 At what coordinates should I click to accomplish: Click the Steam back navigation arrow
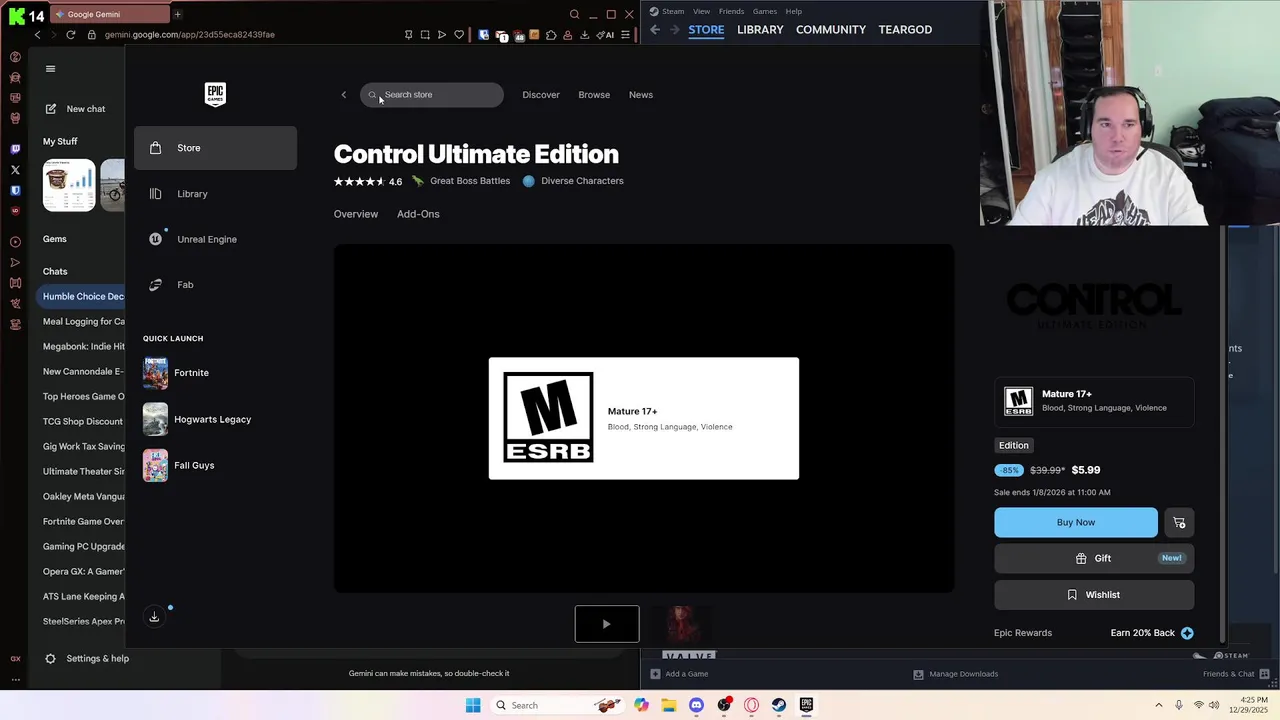pyautogui.click(x=655, y=30)
